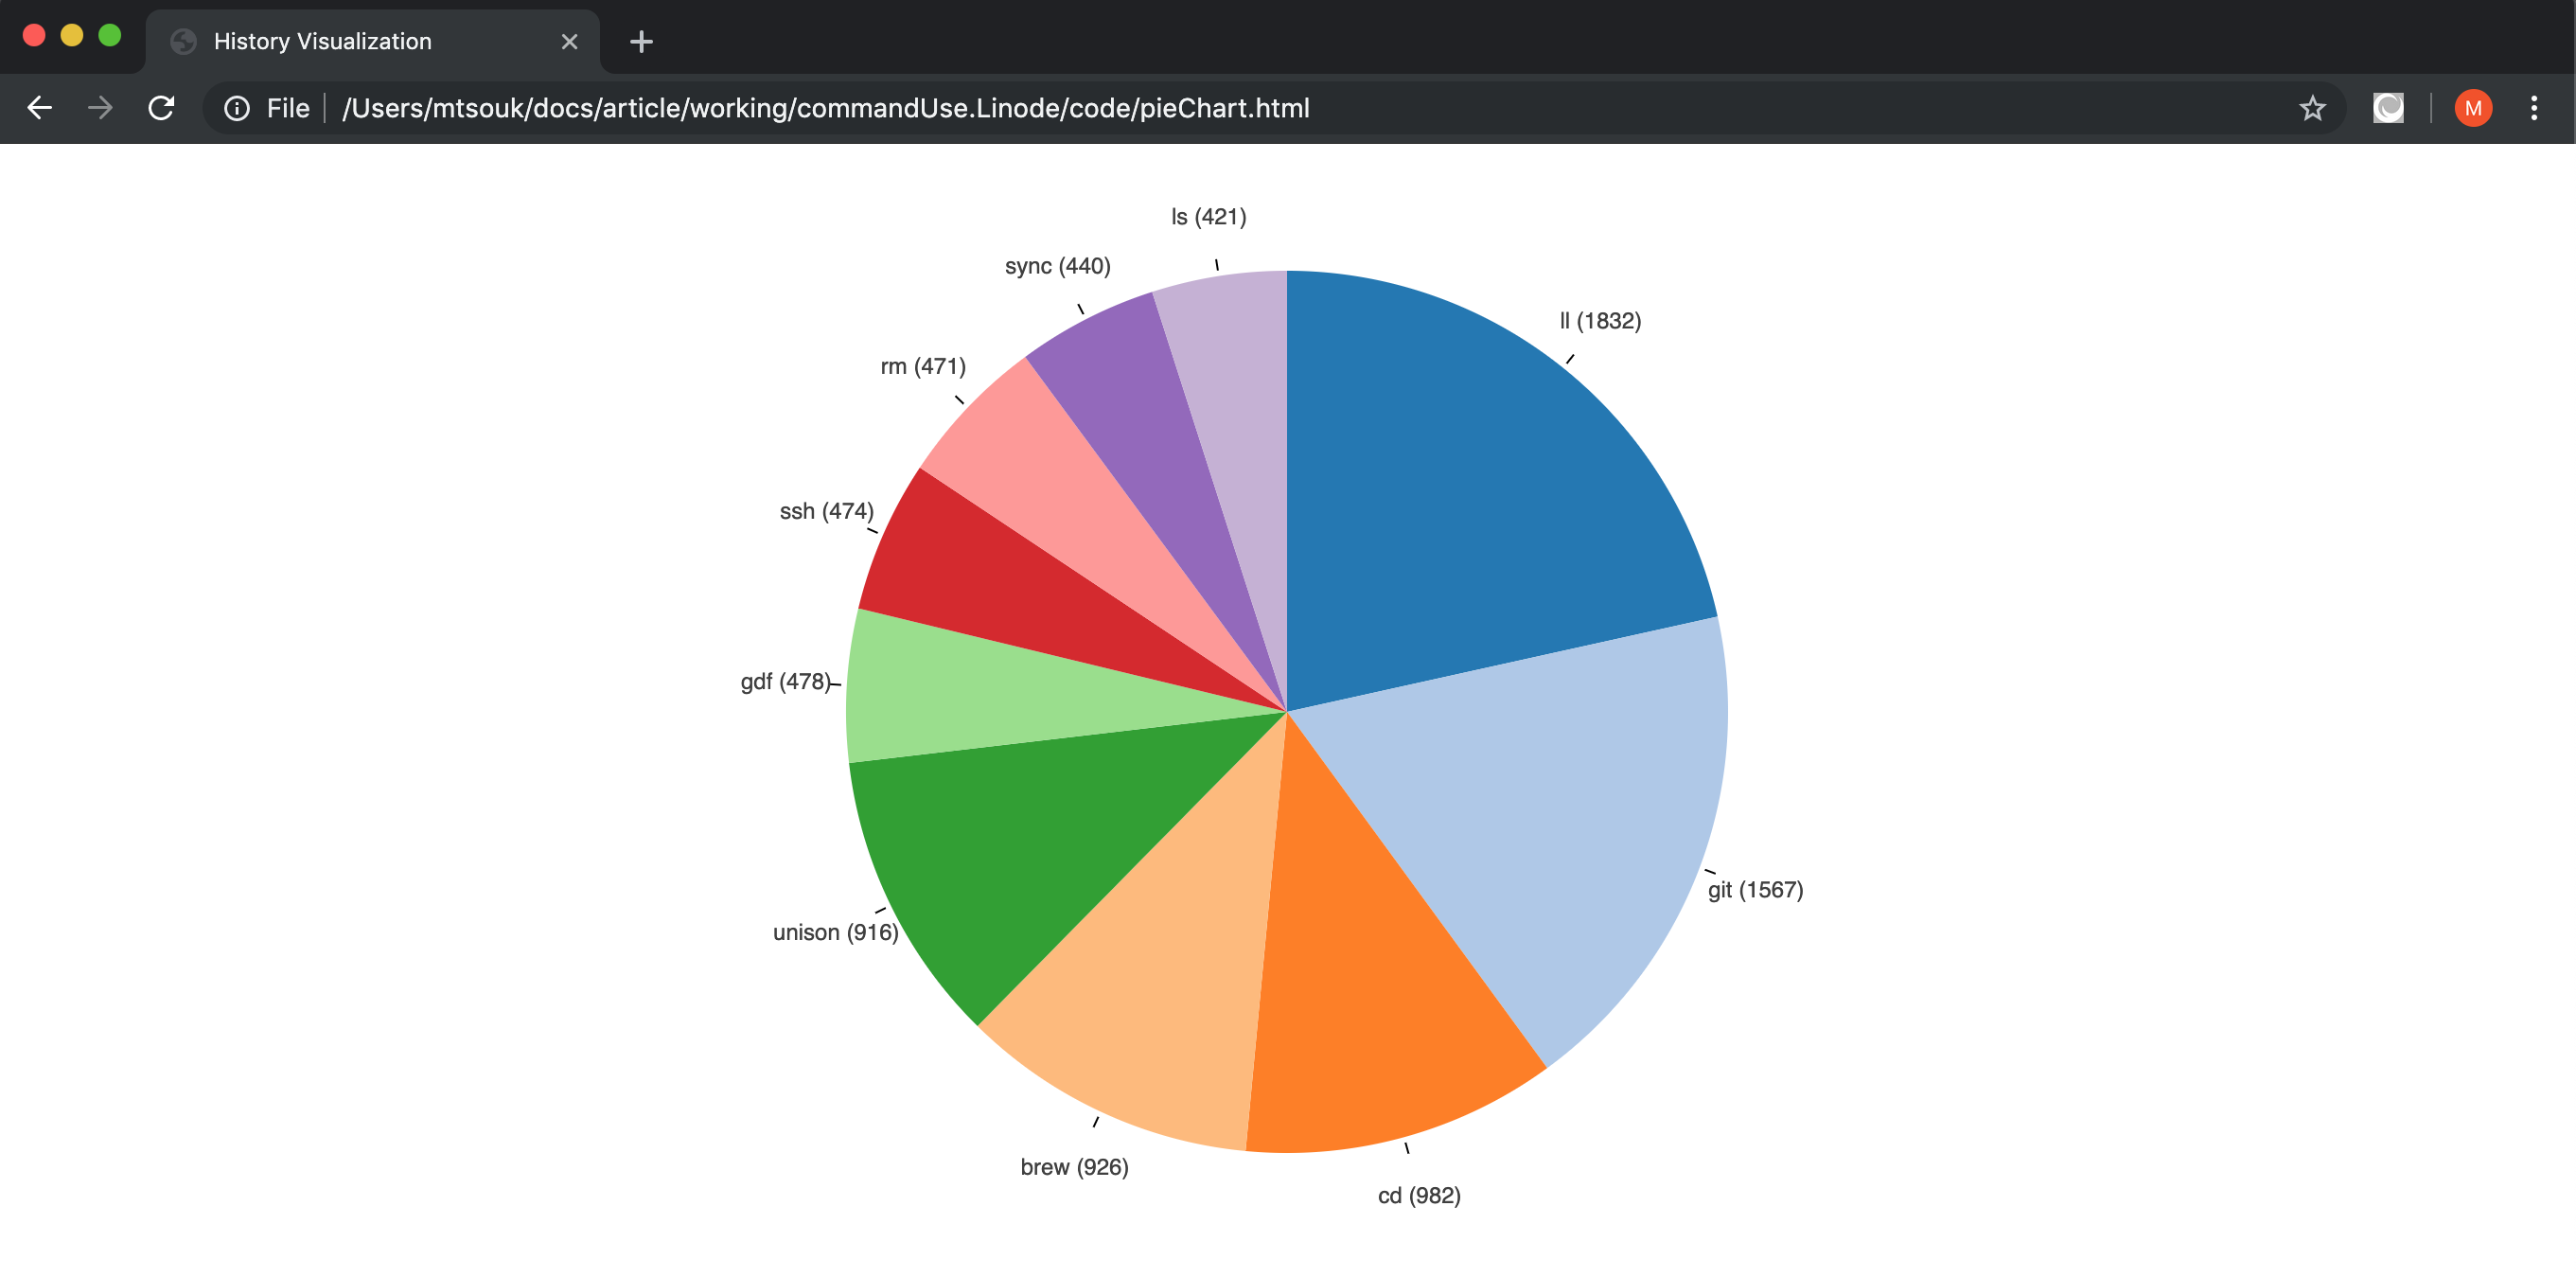Click the forward navigation arrow
2576x1277 pixels.
(100, 108)
